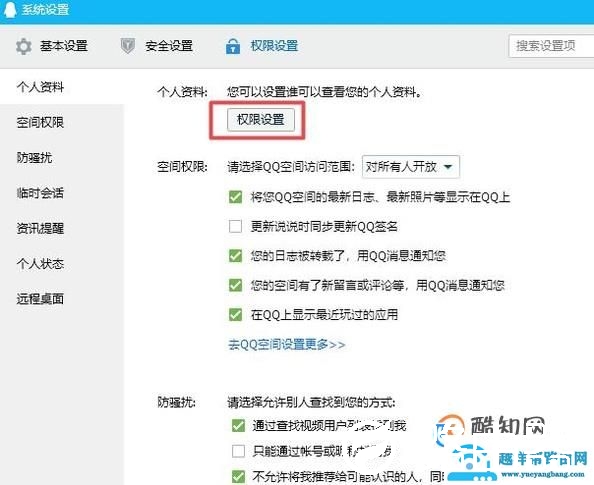Focus the 搜索设置项 search field
This screenshot has height=485, width=594.
tap(551, 46)
